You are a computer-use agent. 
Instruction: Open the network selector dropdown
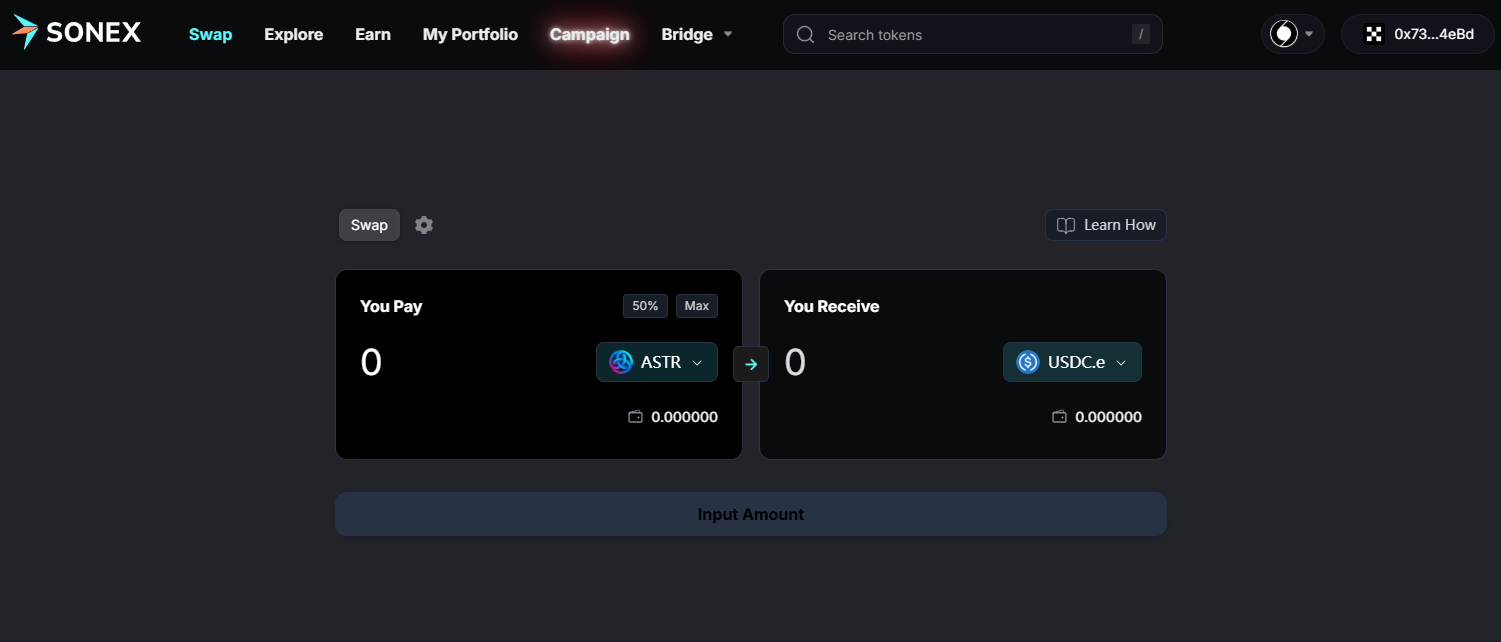coord(1292,34)
